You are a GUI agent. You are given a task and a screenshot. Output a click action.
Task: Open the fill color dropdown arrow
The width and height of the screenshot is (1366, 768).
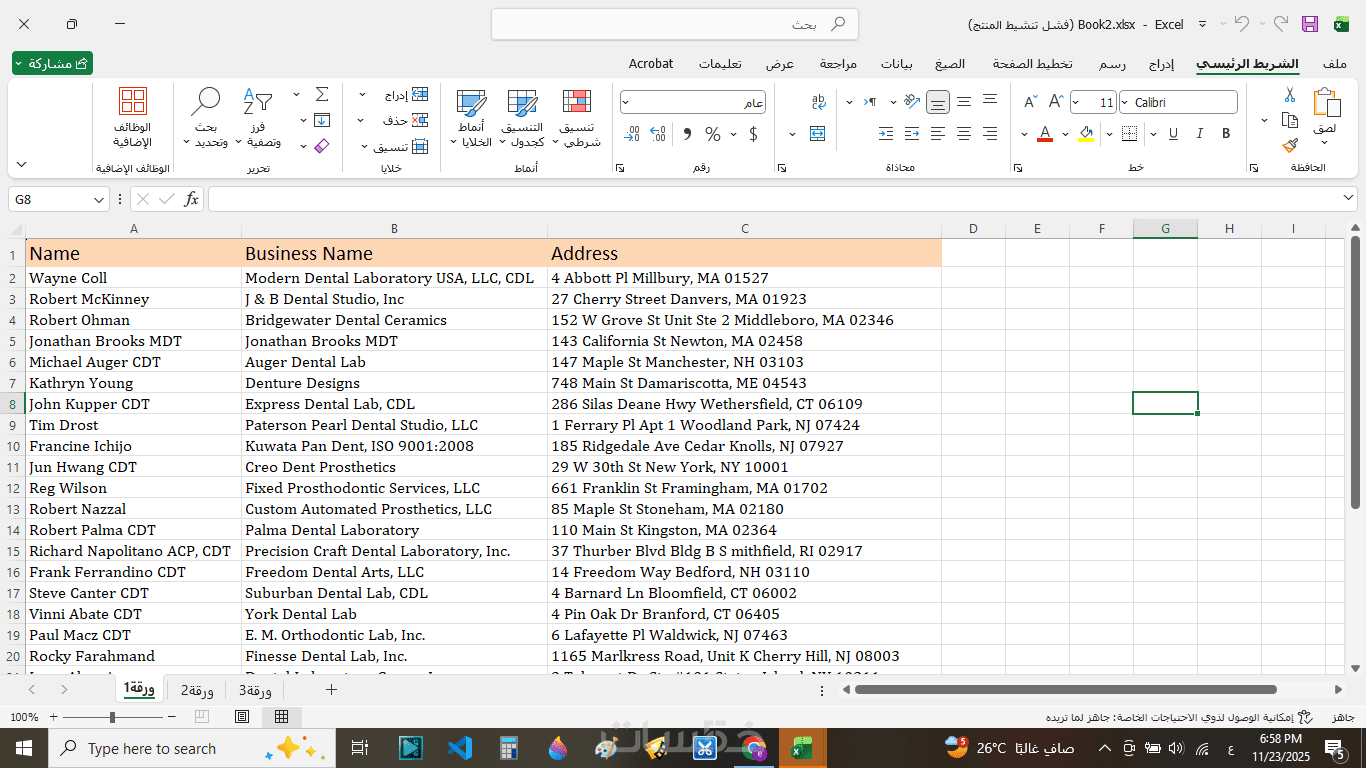(x=1065, y=134)
